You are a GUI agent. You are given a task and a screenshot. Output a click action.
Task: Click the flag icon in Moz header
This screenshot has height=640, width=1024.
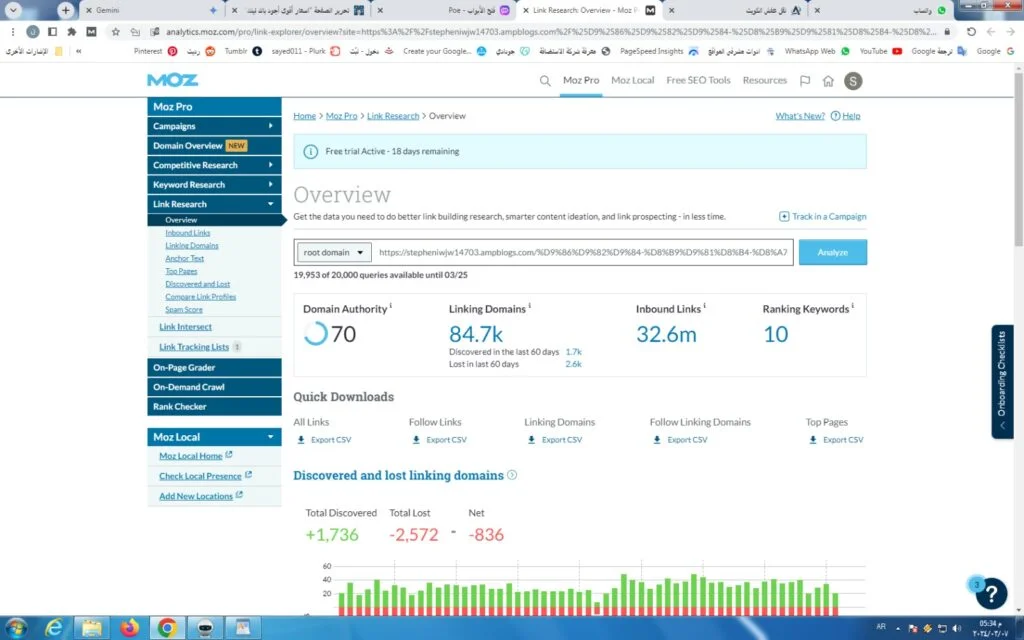tap(805, 81)
